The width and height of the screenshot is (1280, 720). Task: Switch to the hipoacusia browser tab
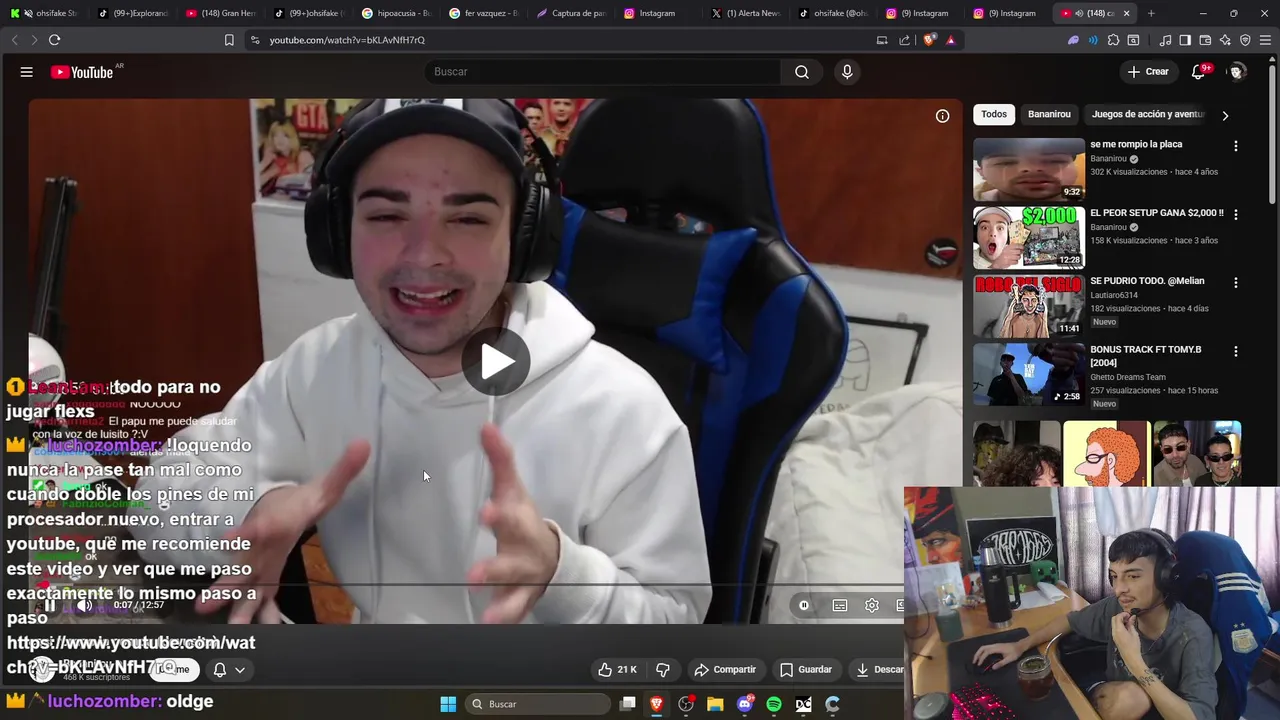[x=397, y=13]
